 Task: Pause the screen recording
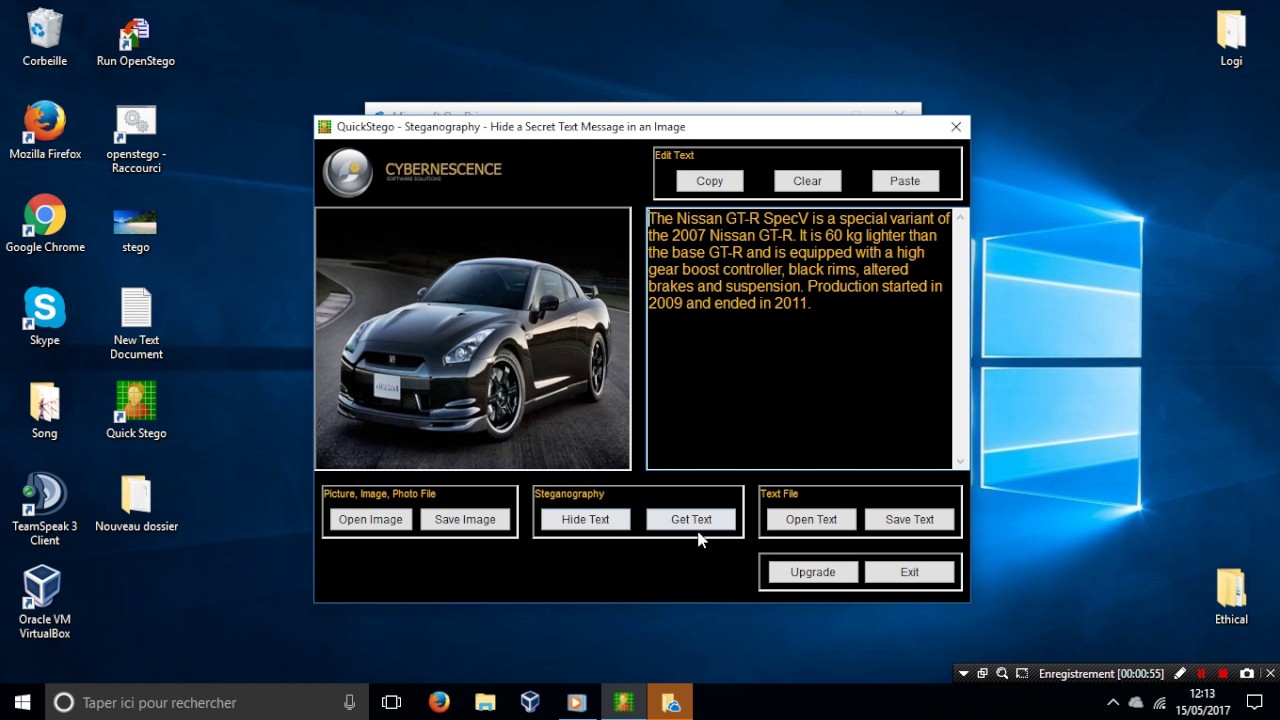[x=1201, y=674]
